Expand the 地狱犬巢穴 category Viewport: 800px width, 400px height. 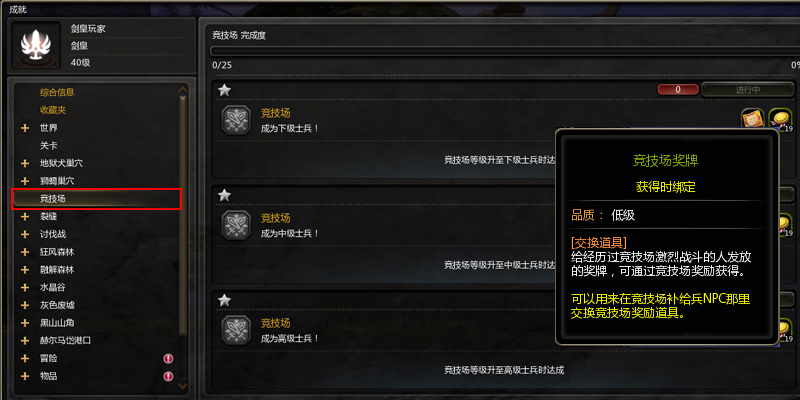[24, 163]
